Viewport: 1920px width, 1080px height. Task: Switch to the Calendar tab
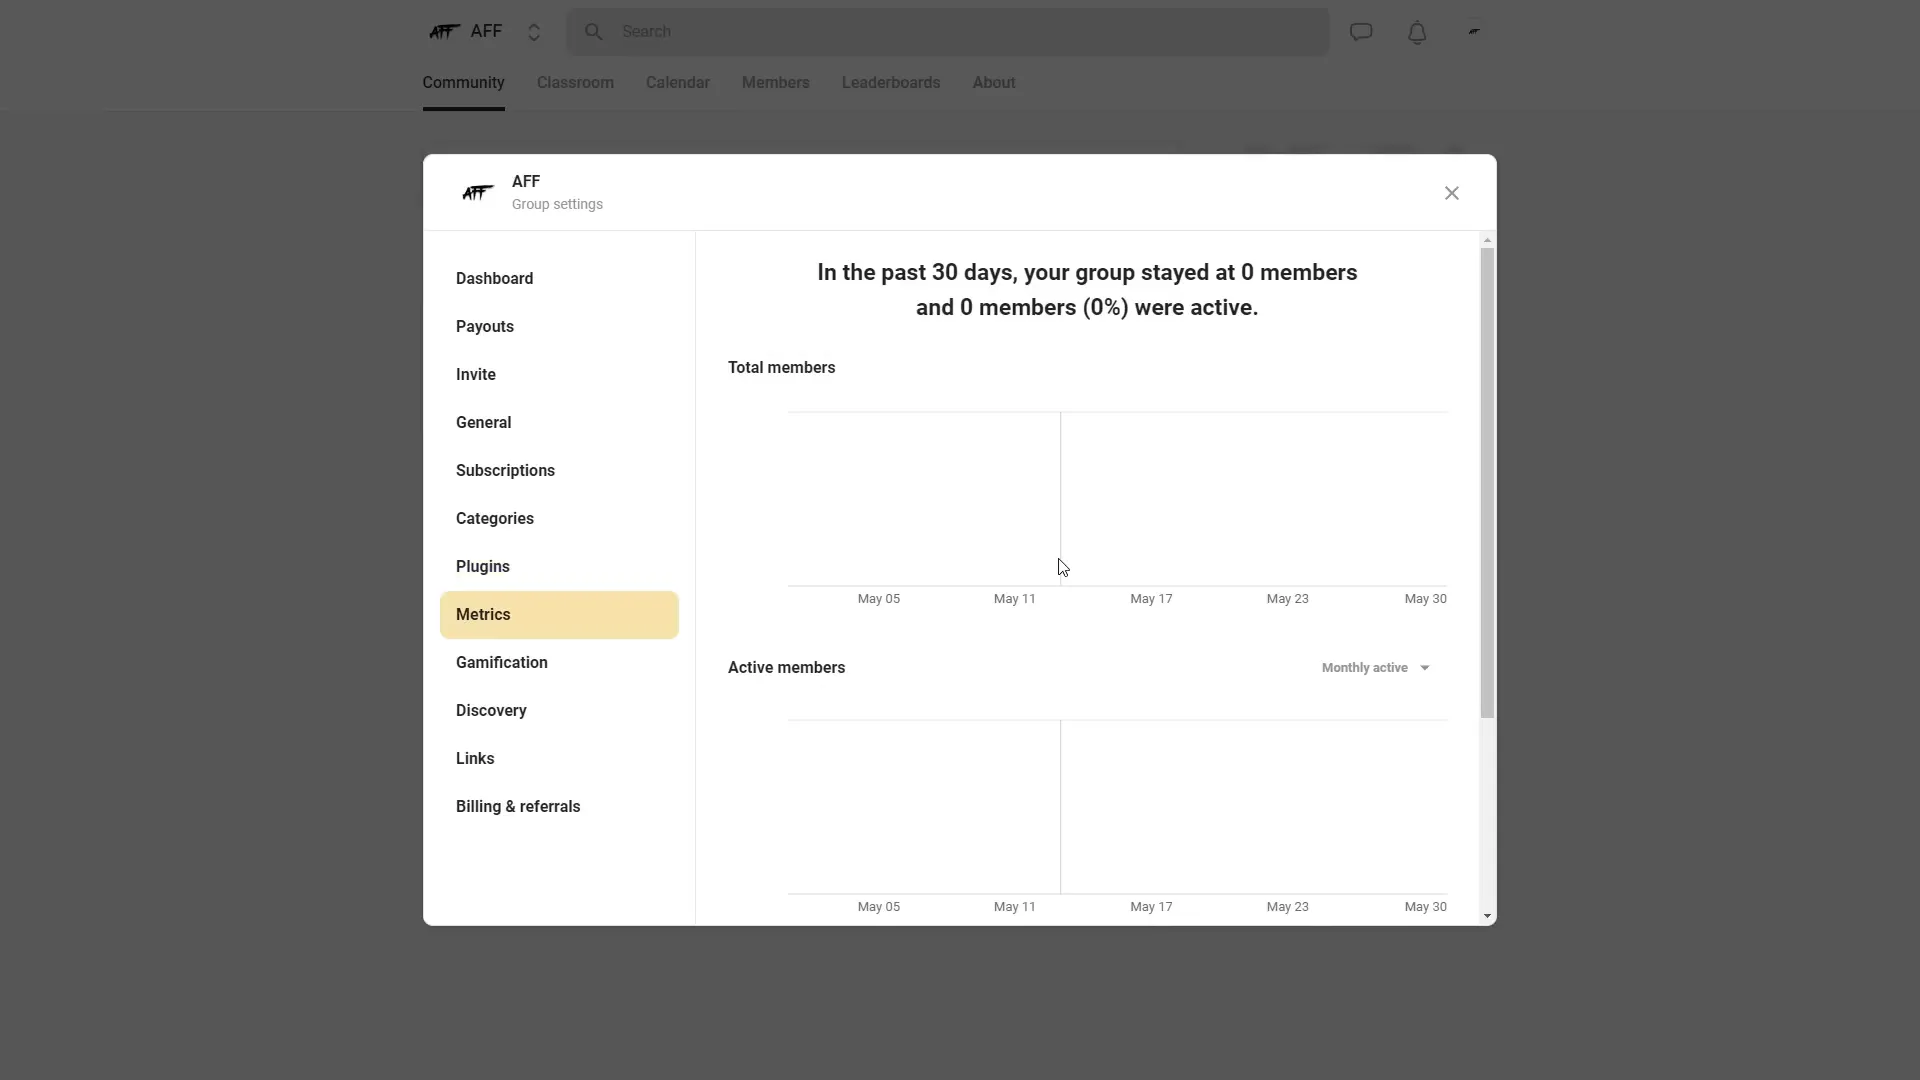678,83
